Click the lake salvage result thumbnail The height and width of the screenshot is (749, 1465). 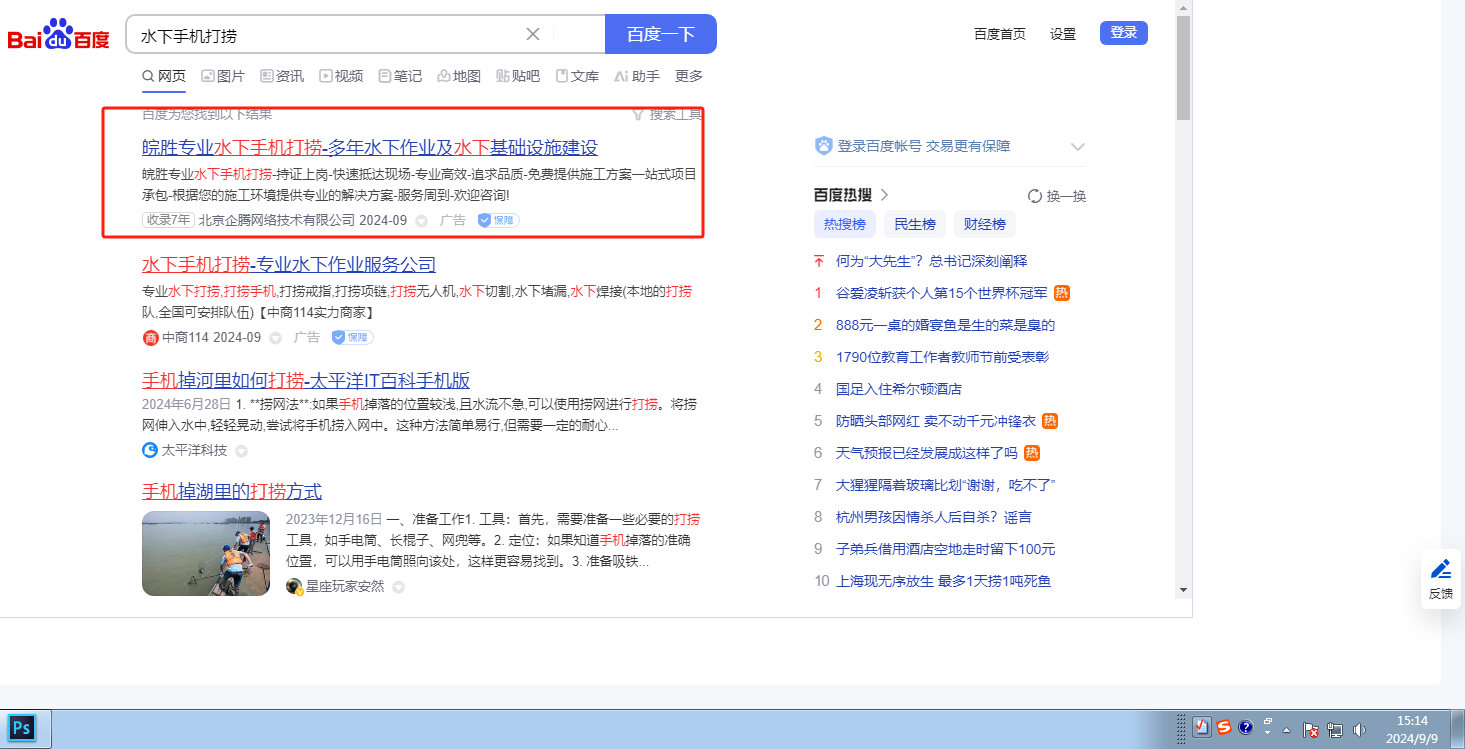pyautogui.click(x=206, y=553)
